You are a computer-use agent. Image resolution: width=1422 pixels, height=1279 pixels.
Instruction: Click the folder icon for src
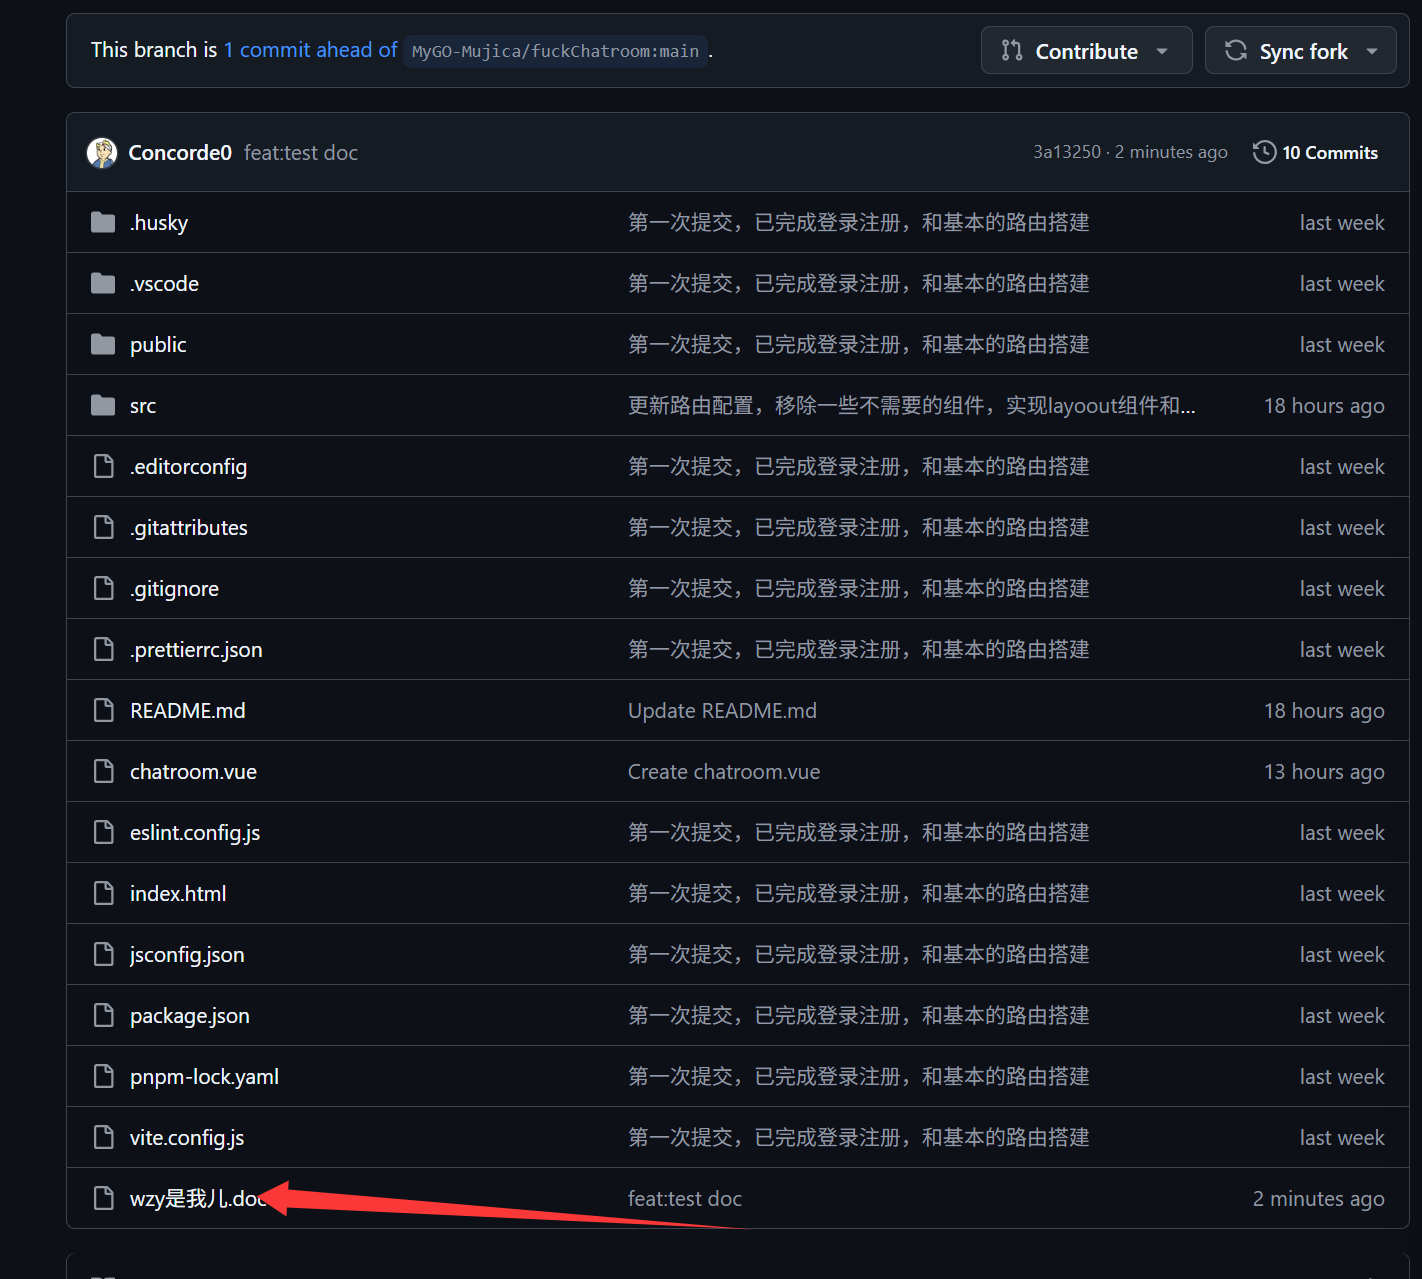pos(103,405)
